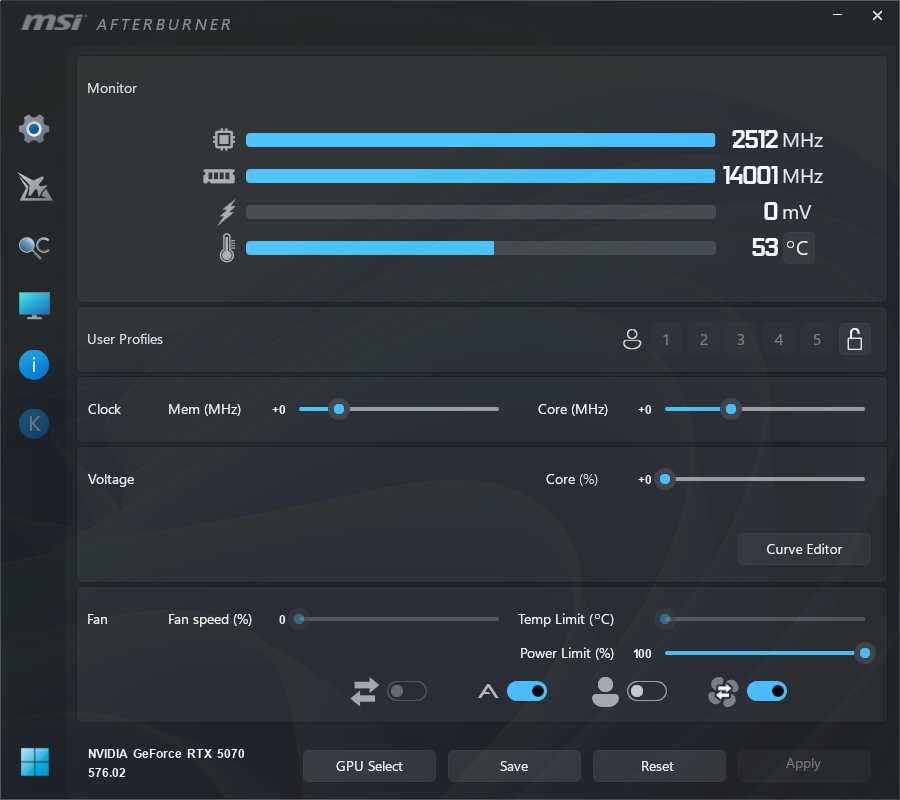The image size is (900, 800).
Task: Launch the OC Scanner icon
Action: tap(34, 247)
